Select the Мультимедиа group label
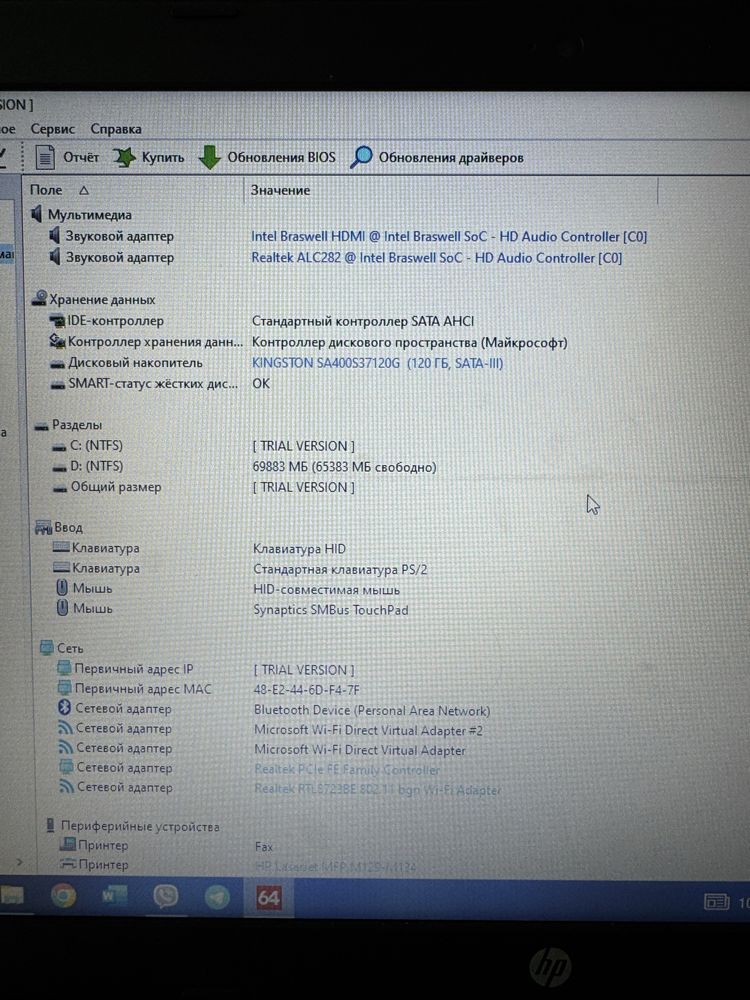The width and height of the screenshot is (750, 1000). point(90,215)
